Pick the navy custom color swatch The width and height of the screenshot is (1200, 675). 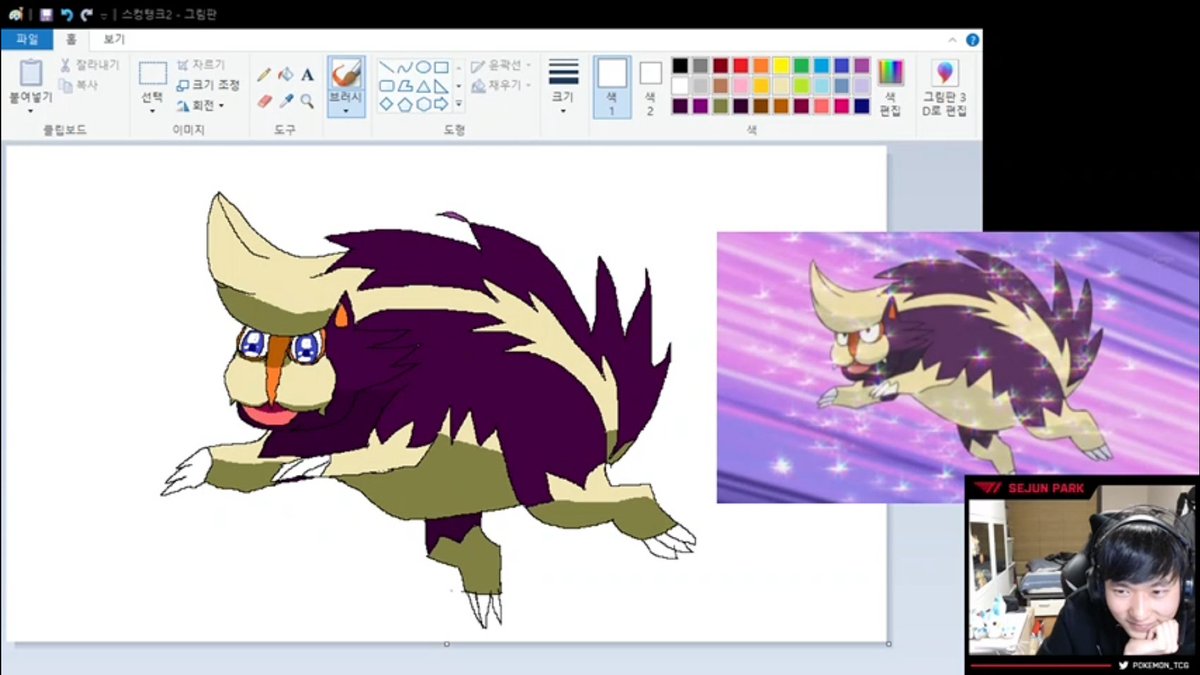coord(862,106)
